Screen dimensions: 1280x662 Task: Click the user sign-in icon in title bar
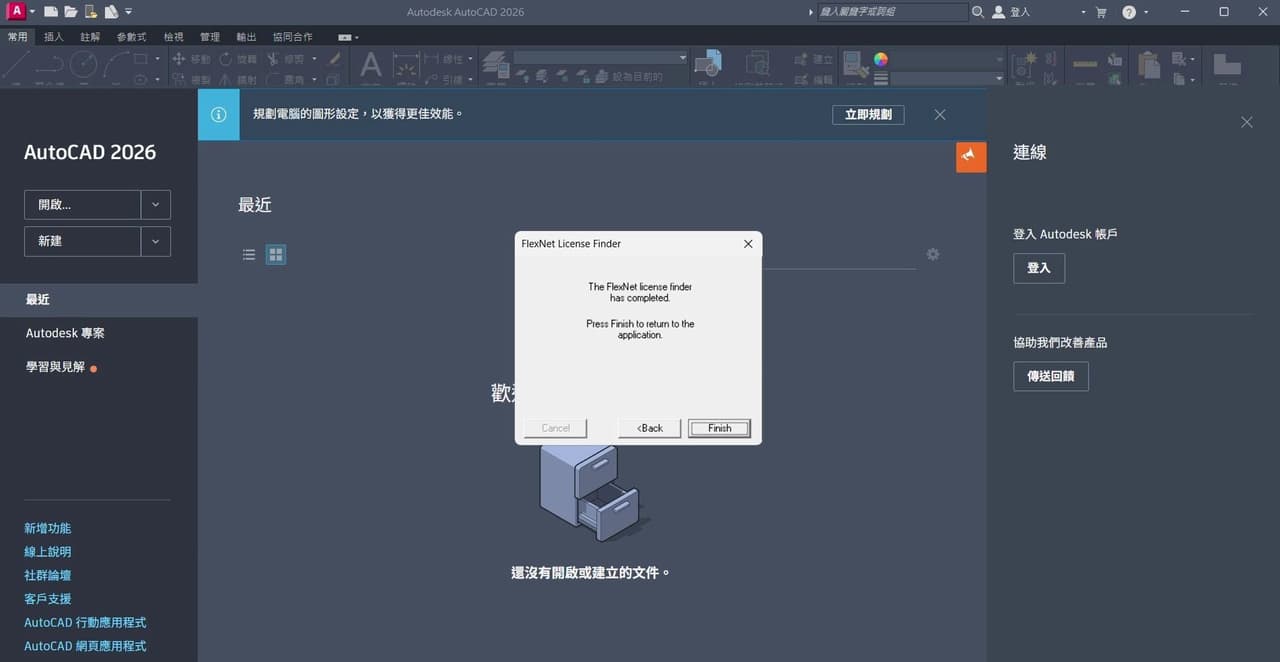998,12
